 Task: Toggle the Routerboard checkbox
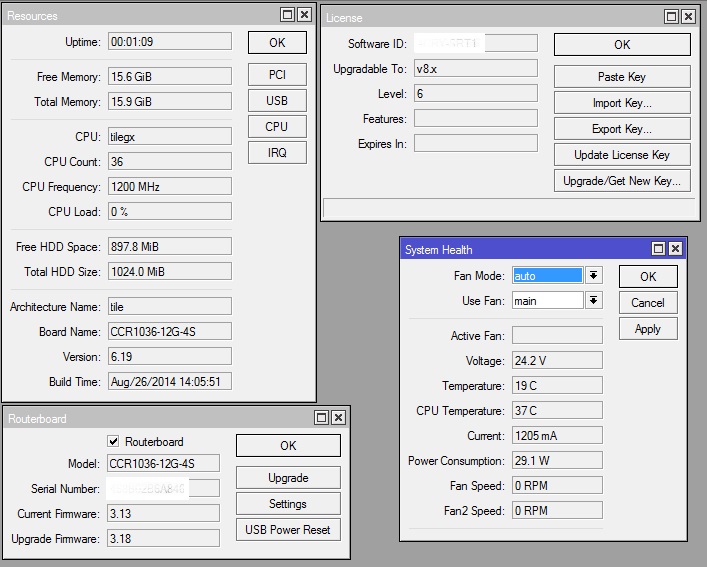114,442
